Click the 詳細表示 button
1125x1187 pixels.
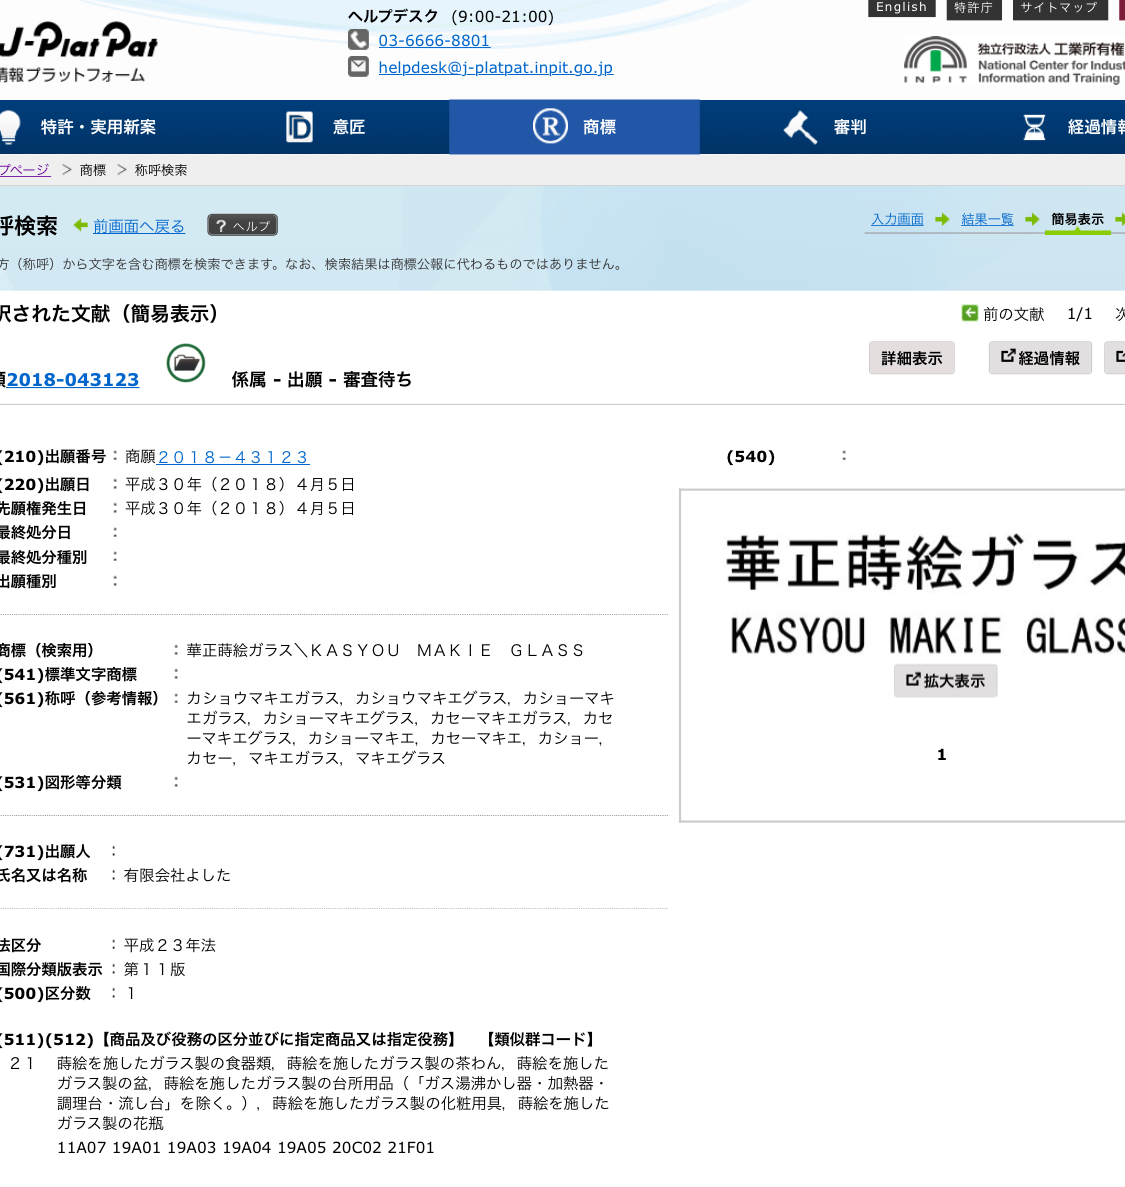click(912, 358)
